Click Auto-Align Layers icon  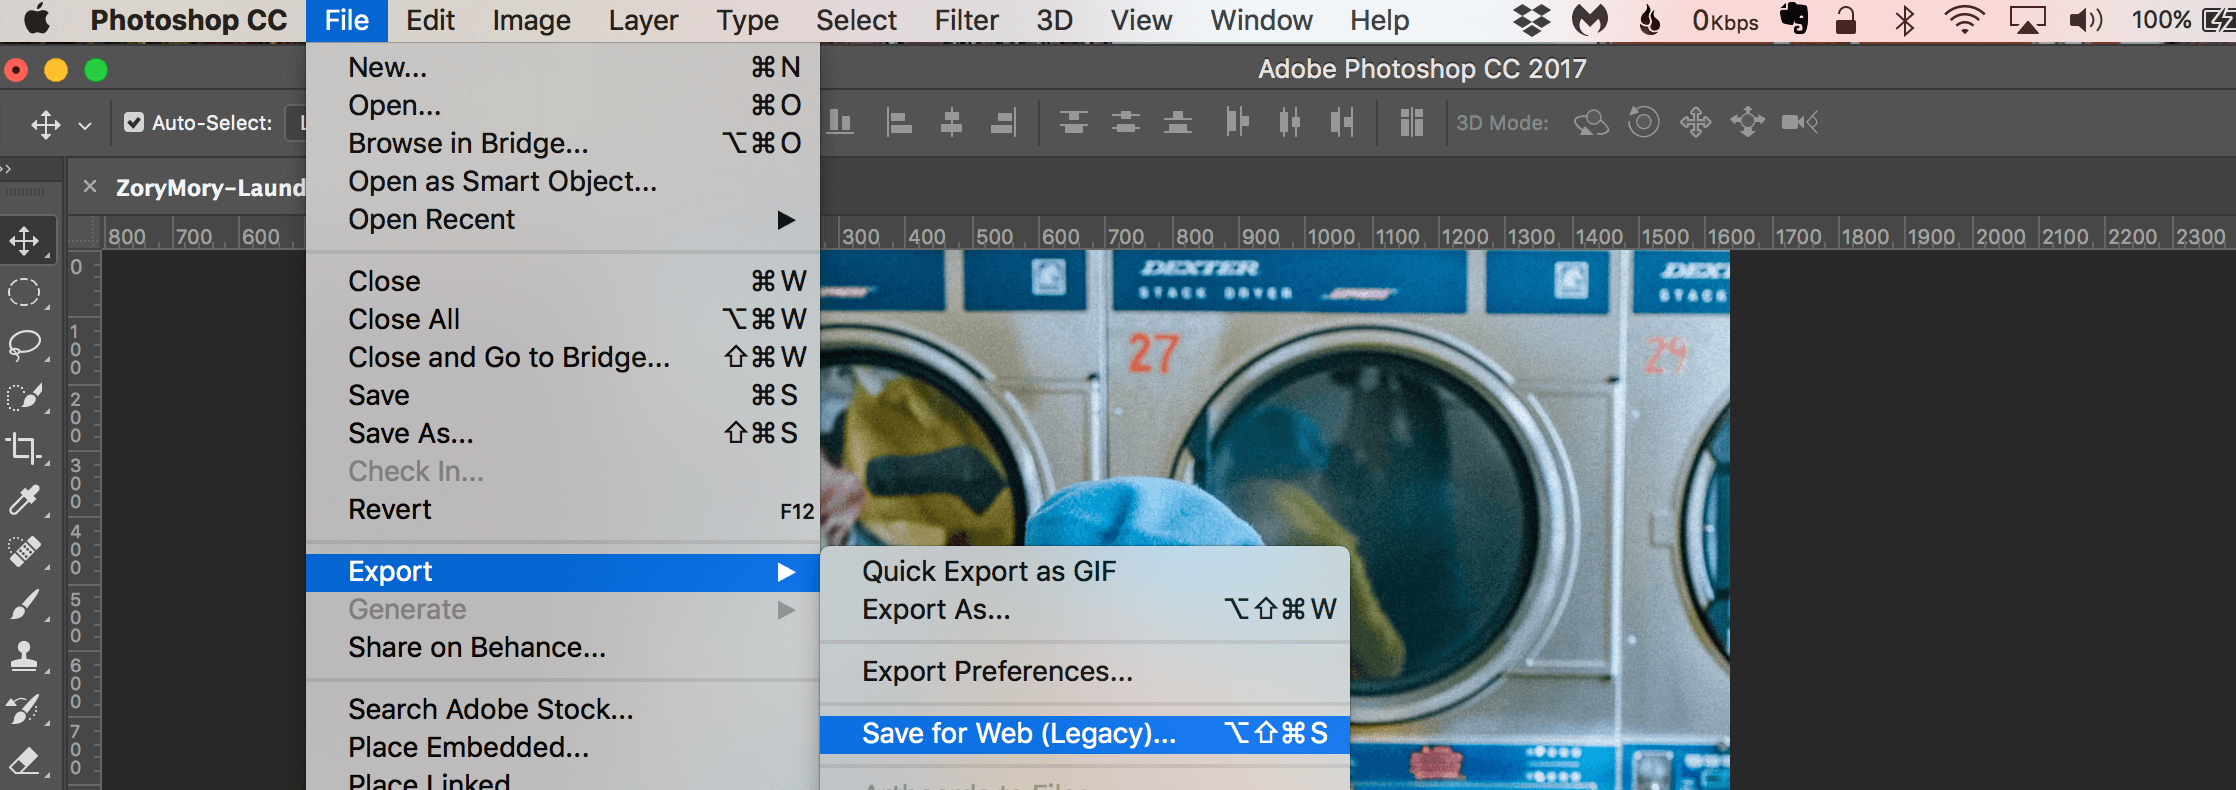(x=1411, y=122)
